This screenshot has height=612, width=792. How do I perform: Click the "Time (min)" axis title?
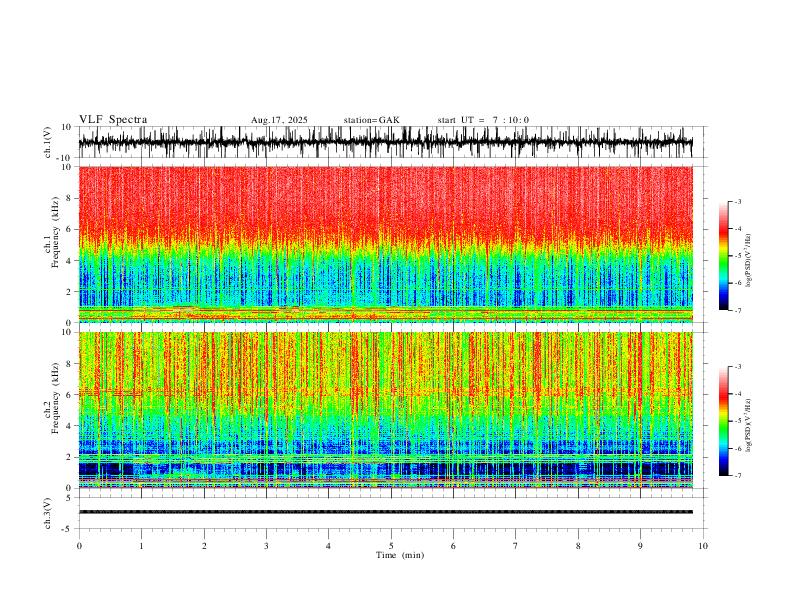[x=400, y=555]
